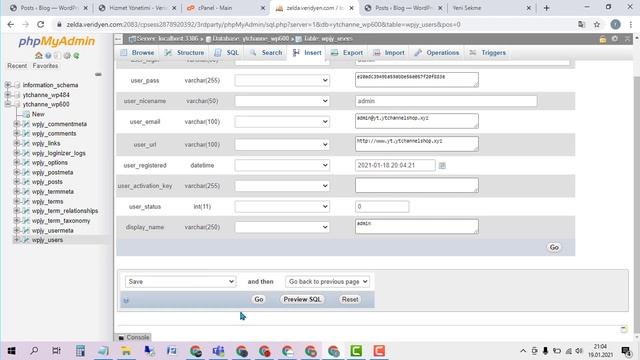Viewport: 640px width, 360px height.
Task: Expand the ytchanne_wp484 database node
Action: click(8, 95)
